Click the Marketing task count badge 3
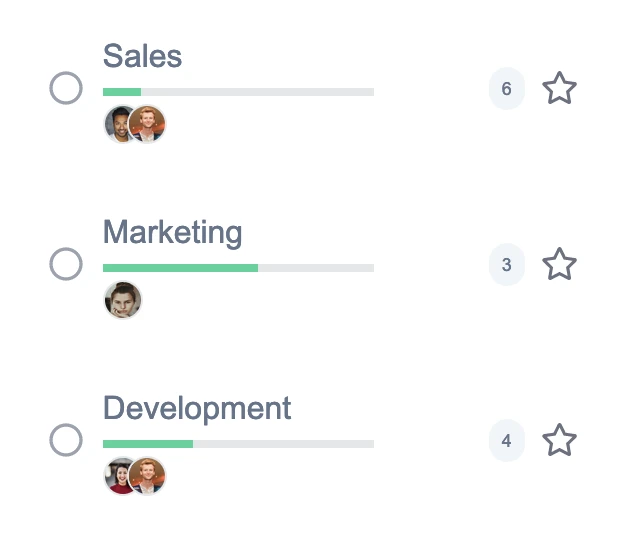 (x=507, y=265)
